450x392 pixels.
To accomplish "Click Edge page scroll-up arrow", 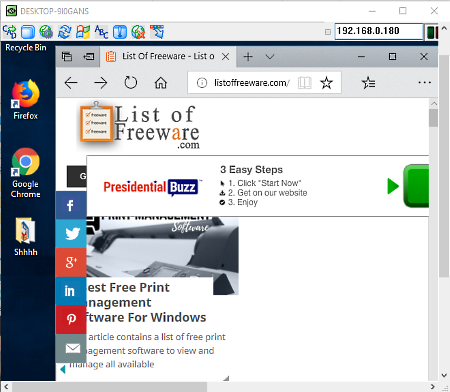I will (434, 103).
